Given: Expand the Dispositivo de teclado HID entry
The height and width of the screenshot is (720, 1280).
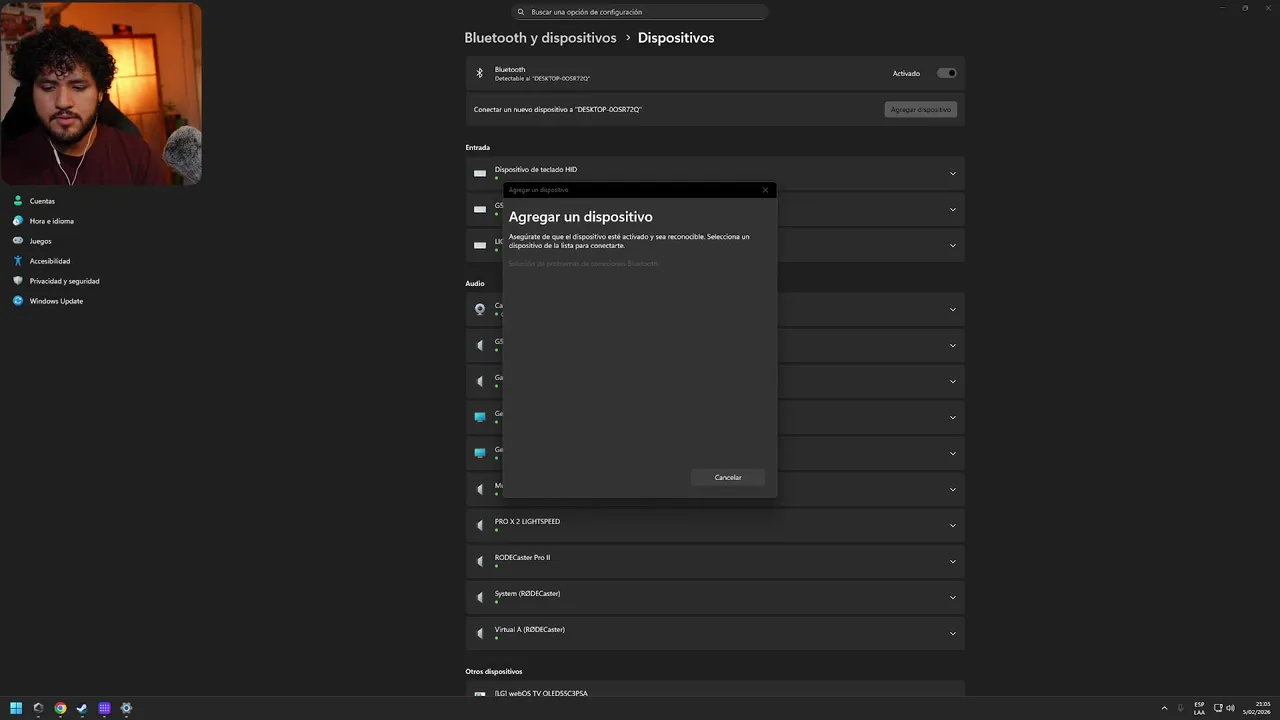Looking at the screenshot, I should coord(952,174).
